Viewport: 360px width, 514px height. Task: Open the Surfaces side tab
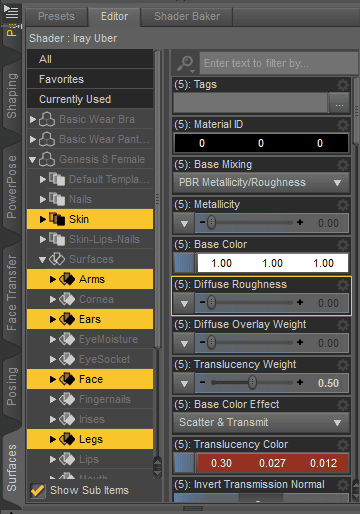coord(12,468)
